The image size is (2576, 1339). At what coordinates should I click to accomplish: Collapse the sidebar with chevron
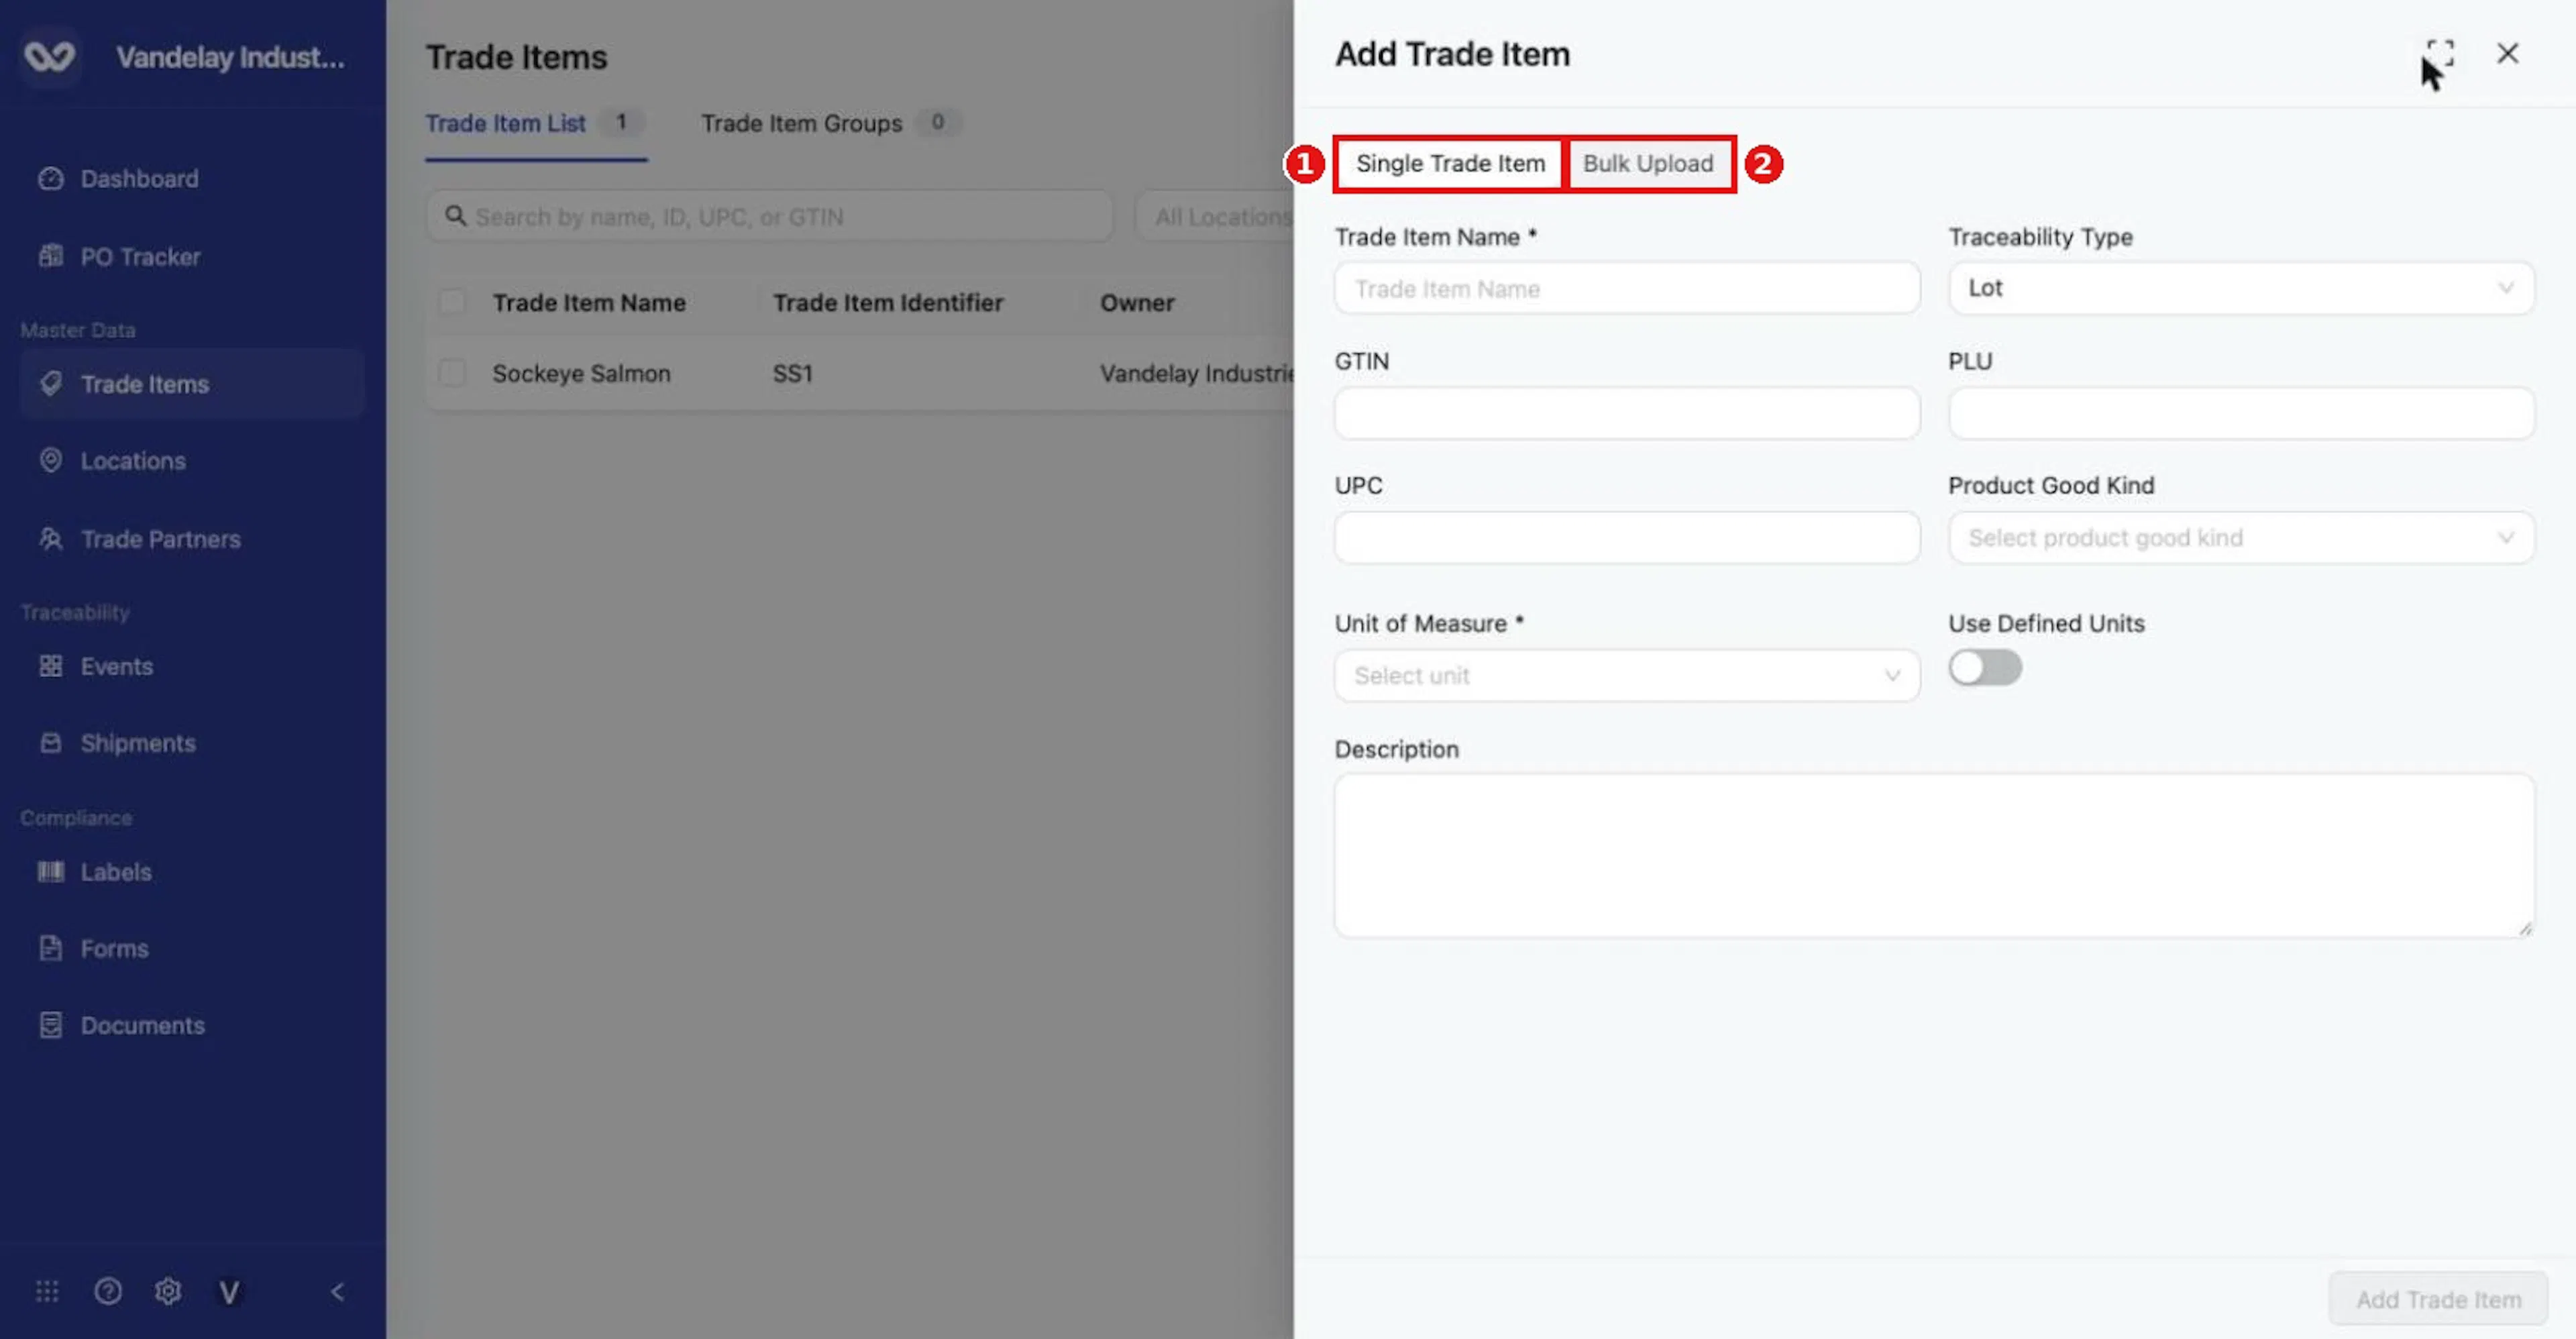point(337,1291)
